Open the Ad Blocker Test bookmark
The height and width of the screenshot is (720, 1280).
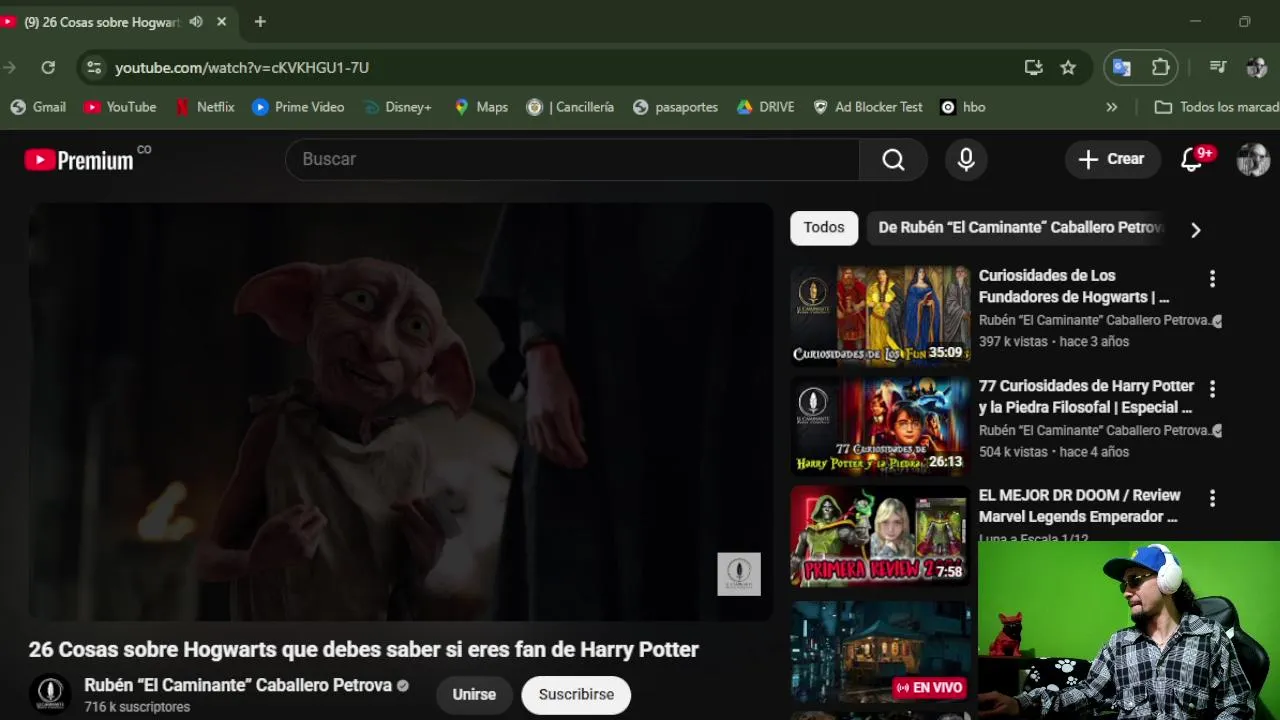click(x=867, y=107)
